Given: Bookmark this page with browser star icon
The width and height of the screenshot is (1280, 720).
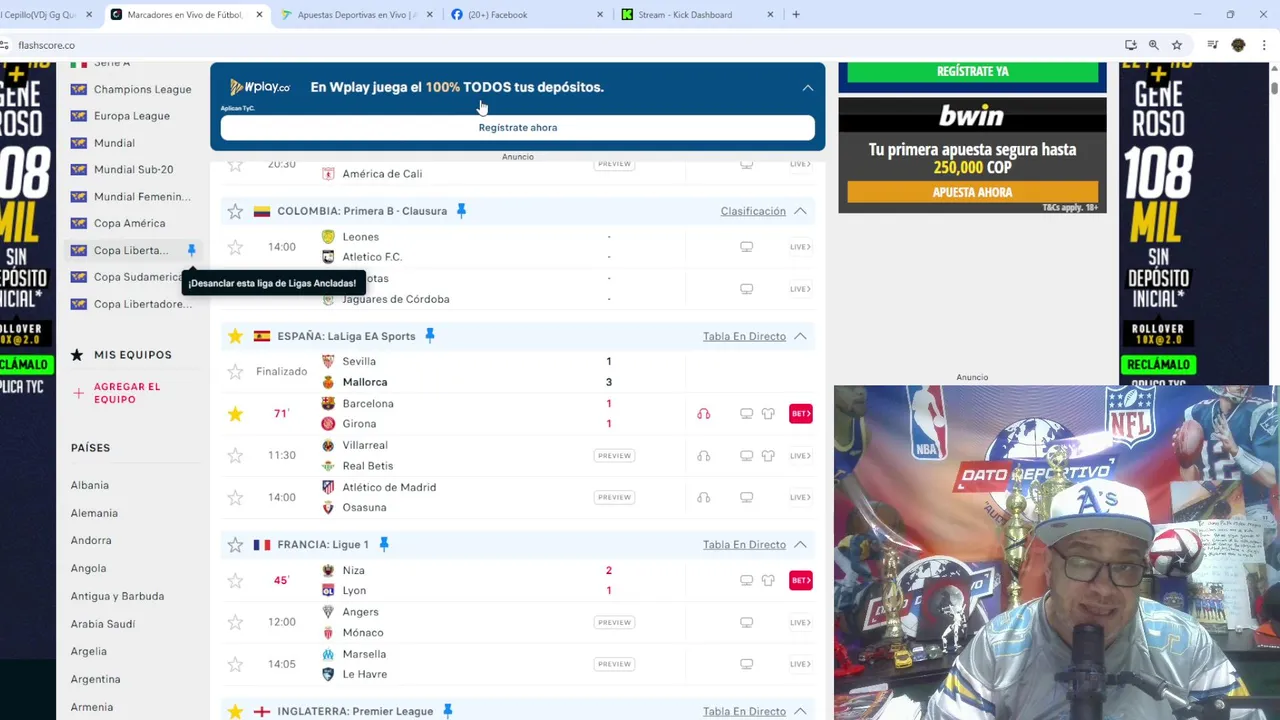Looking at the screenshot, I should coord(1177,45).
